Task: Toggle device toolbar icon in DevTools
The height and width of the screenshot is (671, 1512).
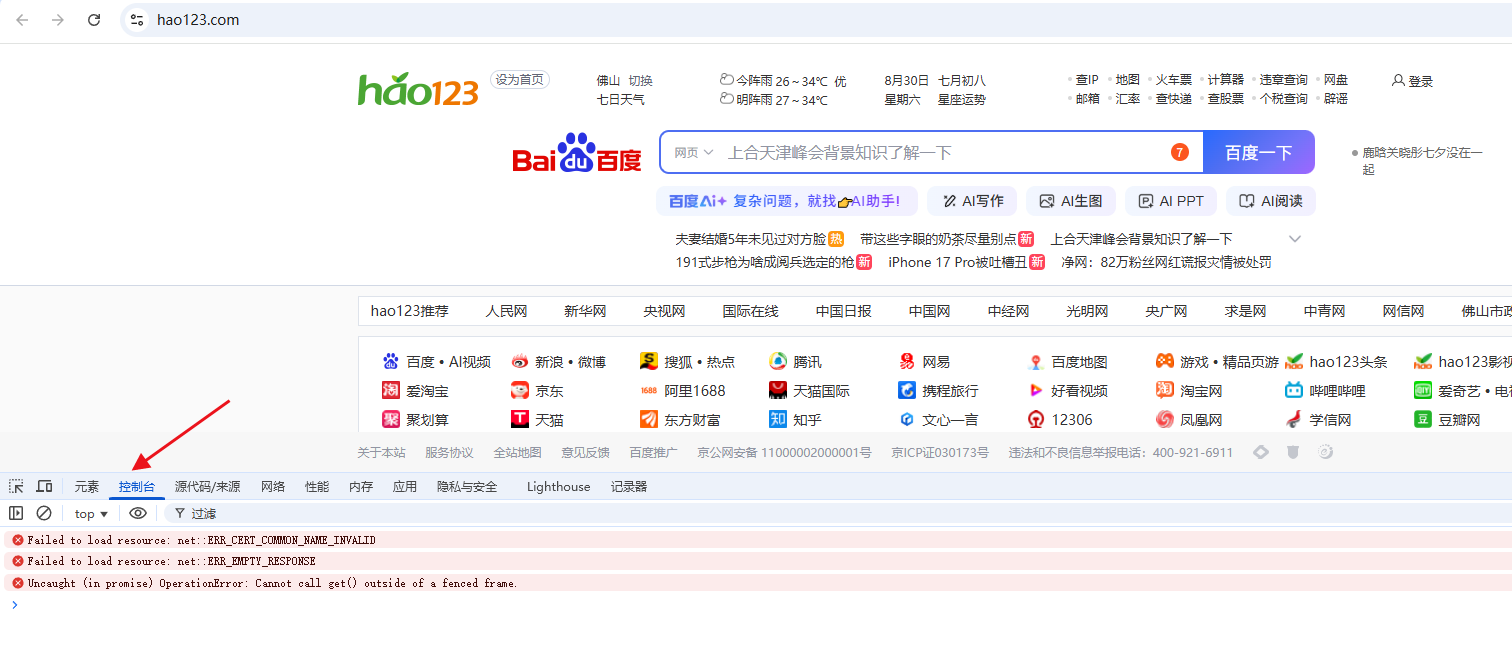Action: 44,486
